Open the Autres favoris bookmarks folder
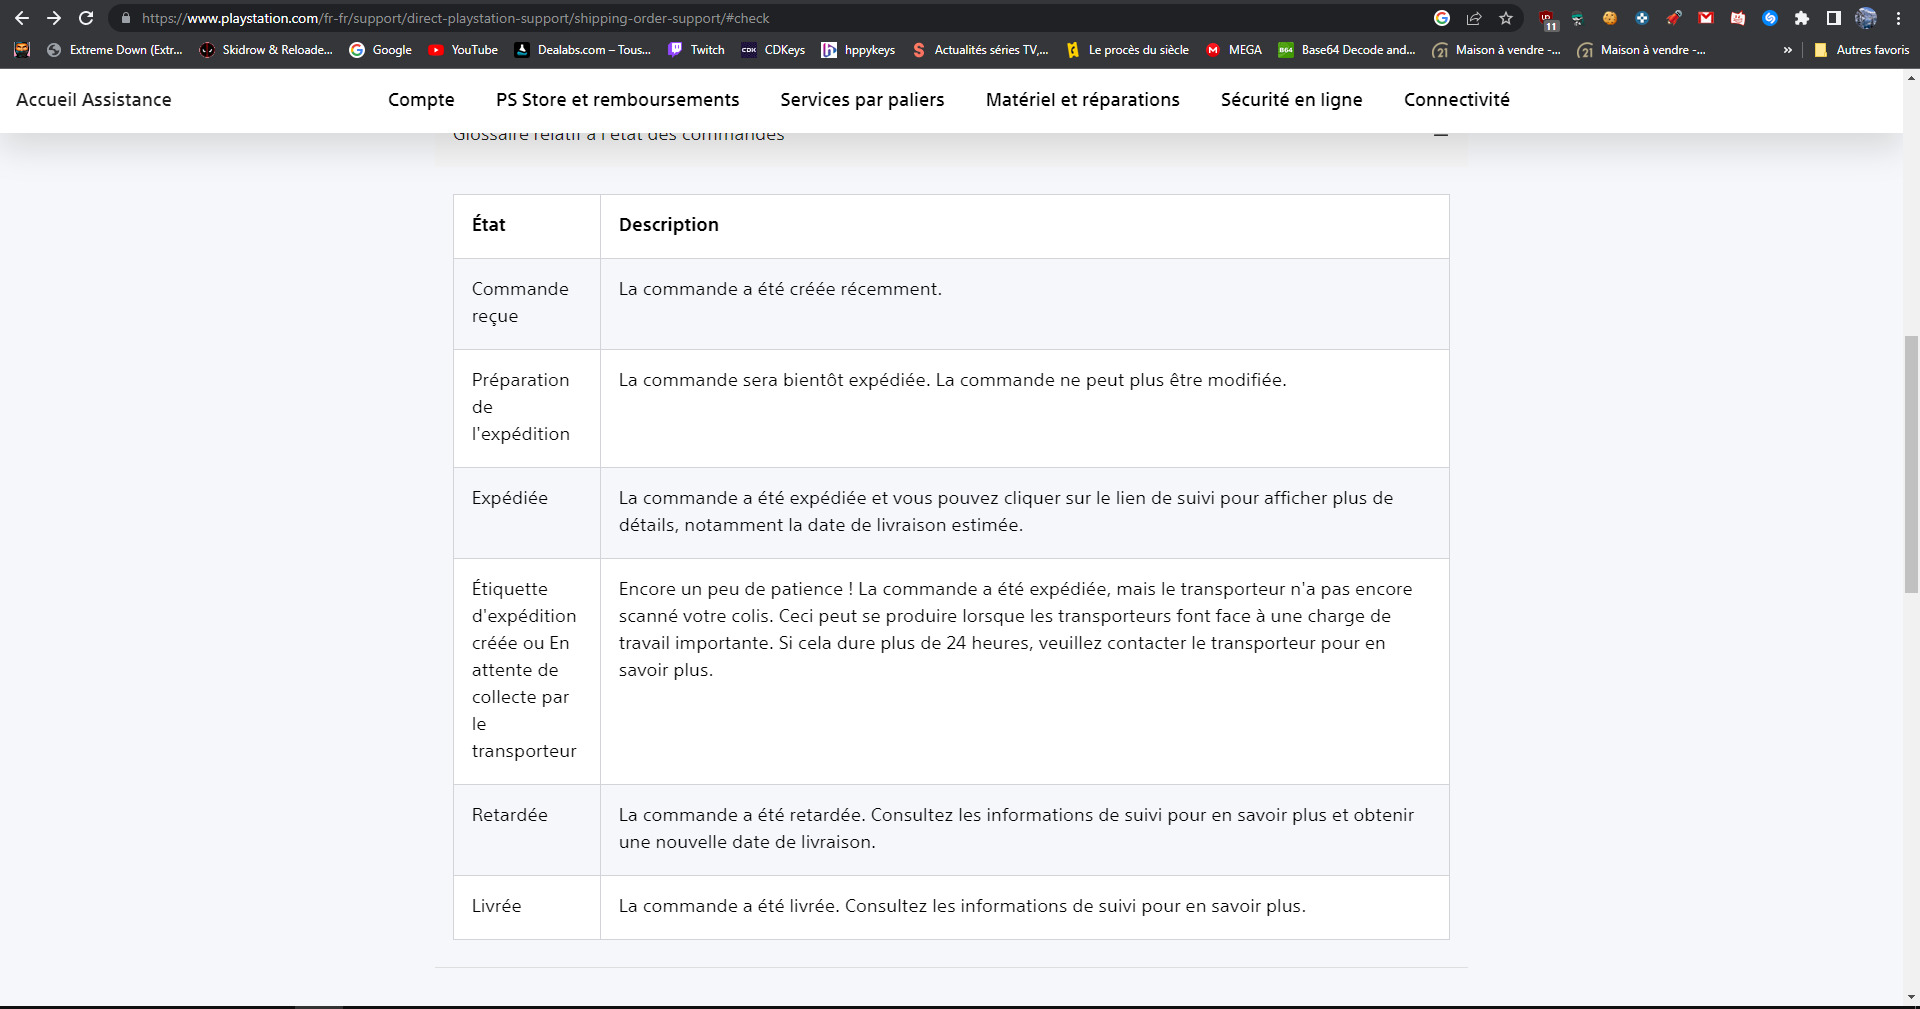 point(1862,50)
